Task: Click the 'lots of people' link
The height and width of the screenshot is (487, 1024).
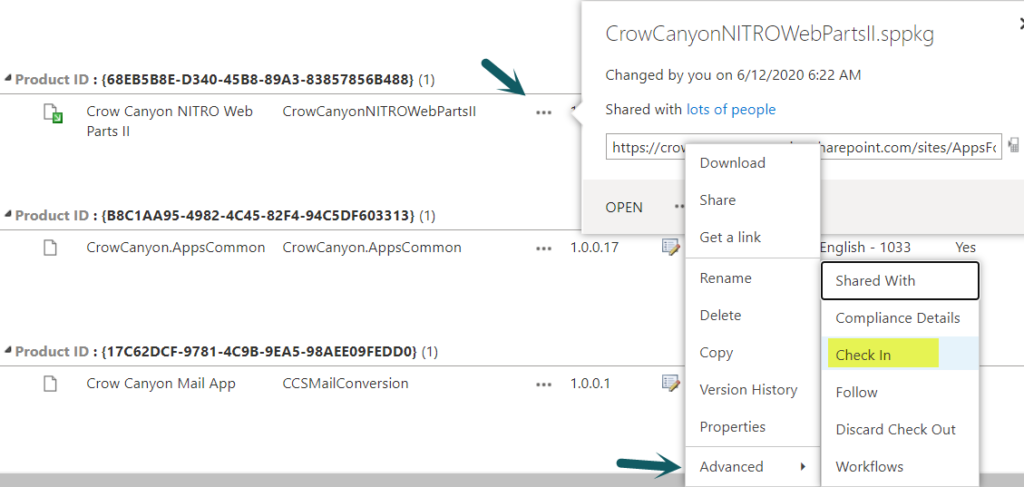Action: point(731,109)
